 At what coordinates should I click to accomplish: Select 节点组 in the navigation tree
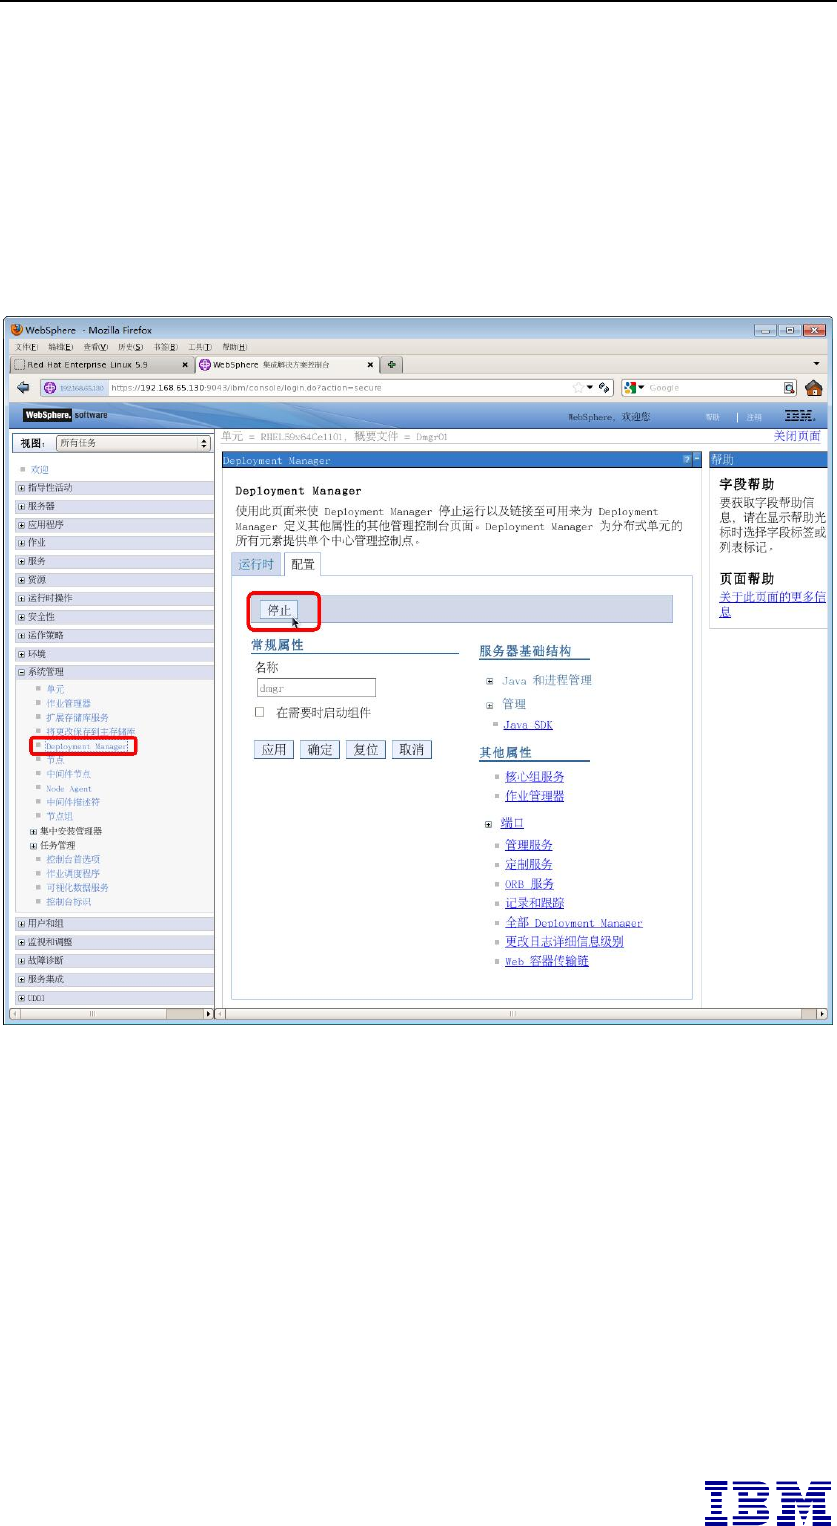[x=60, y=816]
